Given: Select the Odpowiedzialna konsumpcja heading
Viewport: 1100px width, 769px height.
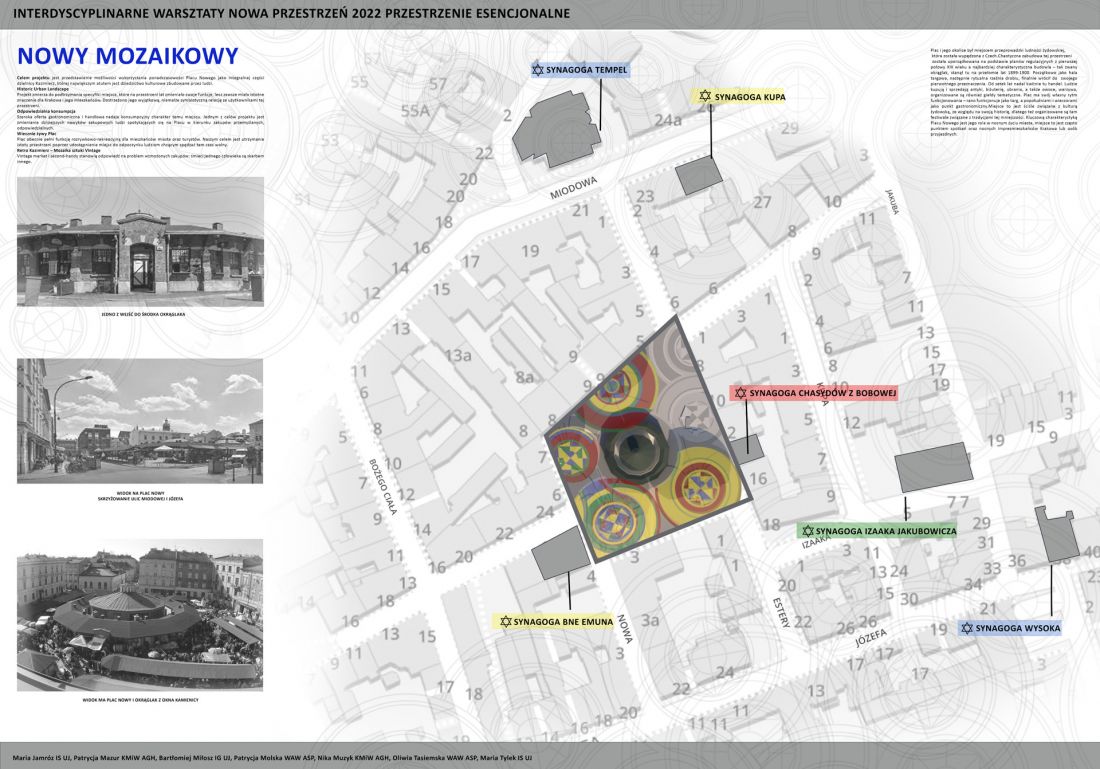Looking at the screenshot, I should (x=46, y=111).
